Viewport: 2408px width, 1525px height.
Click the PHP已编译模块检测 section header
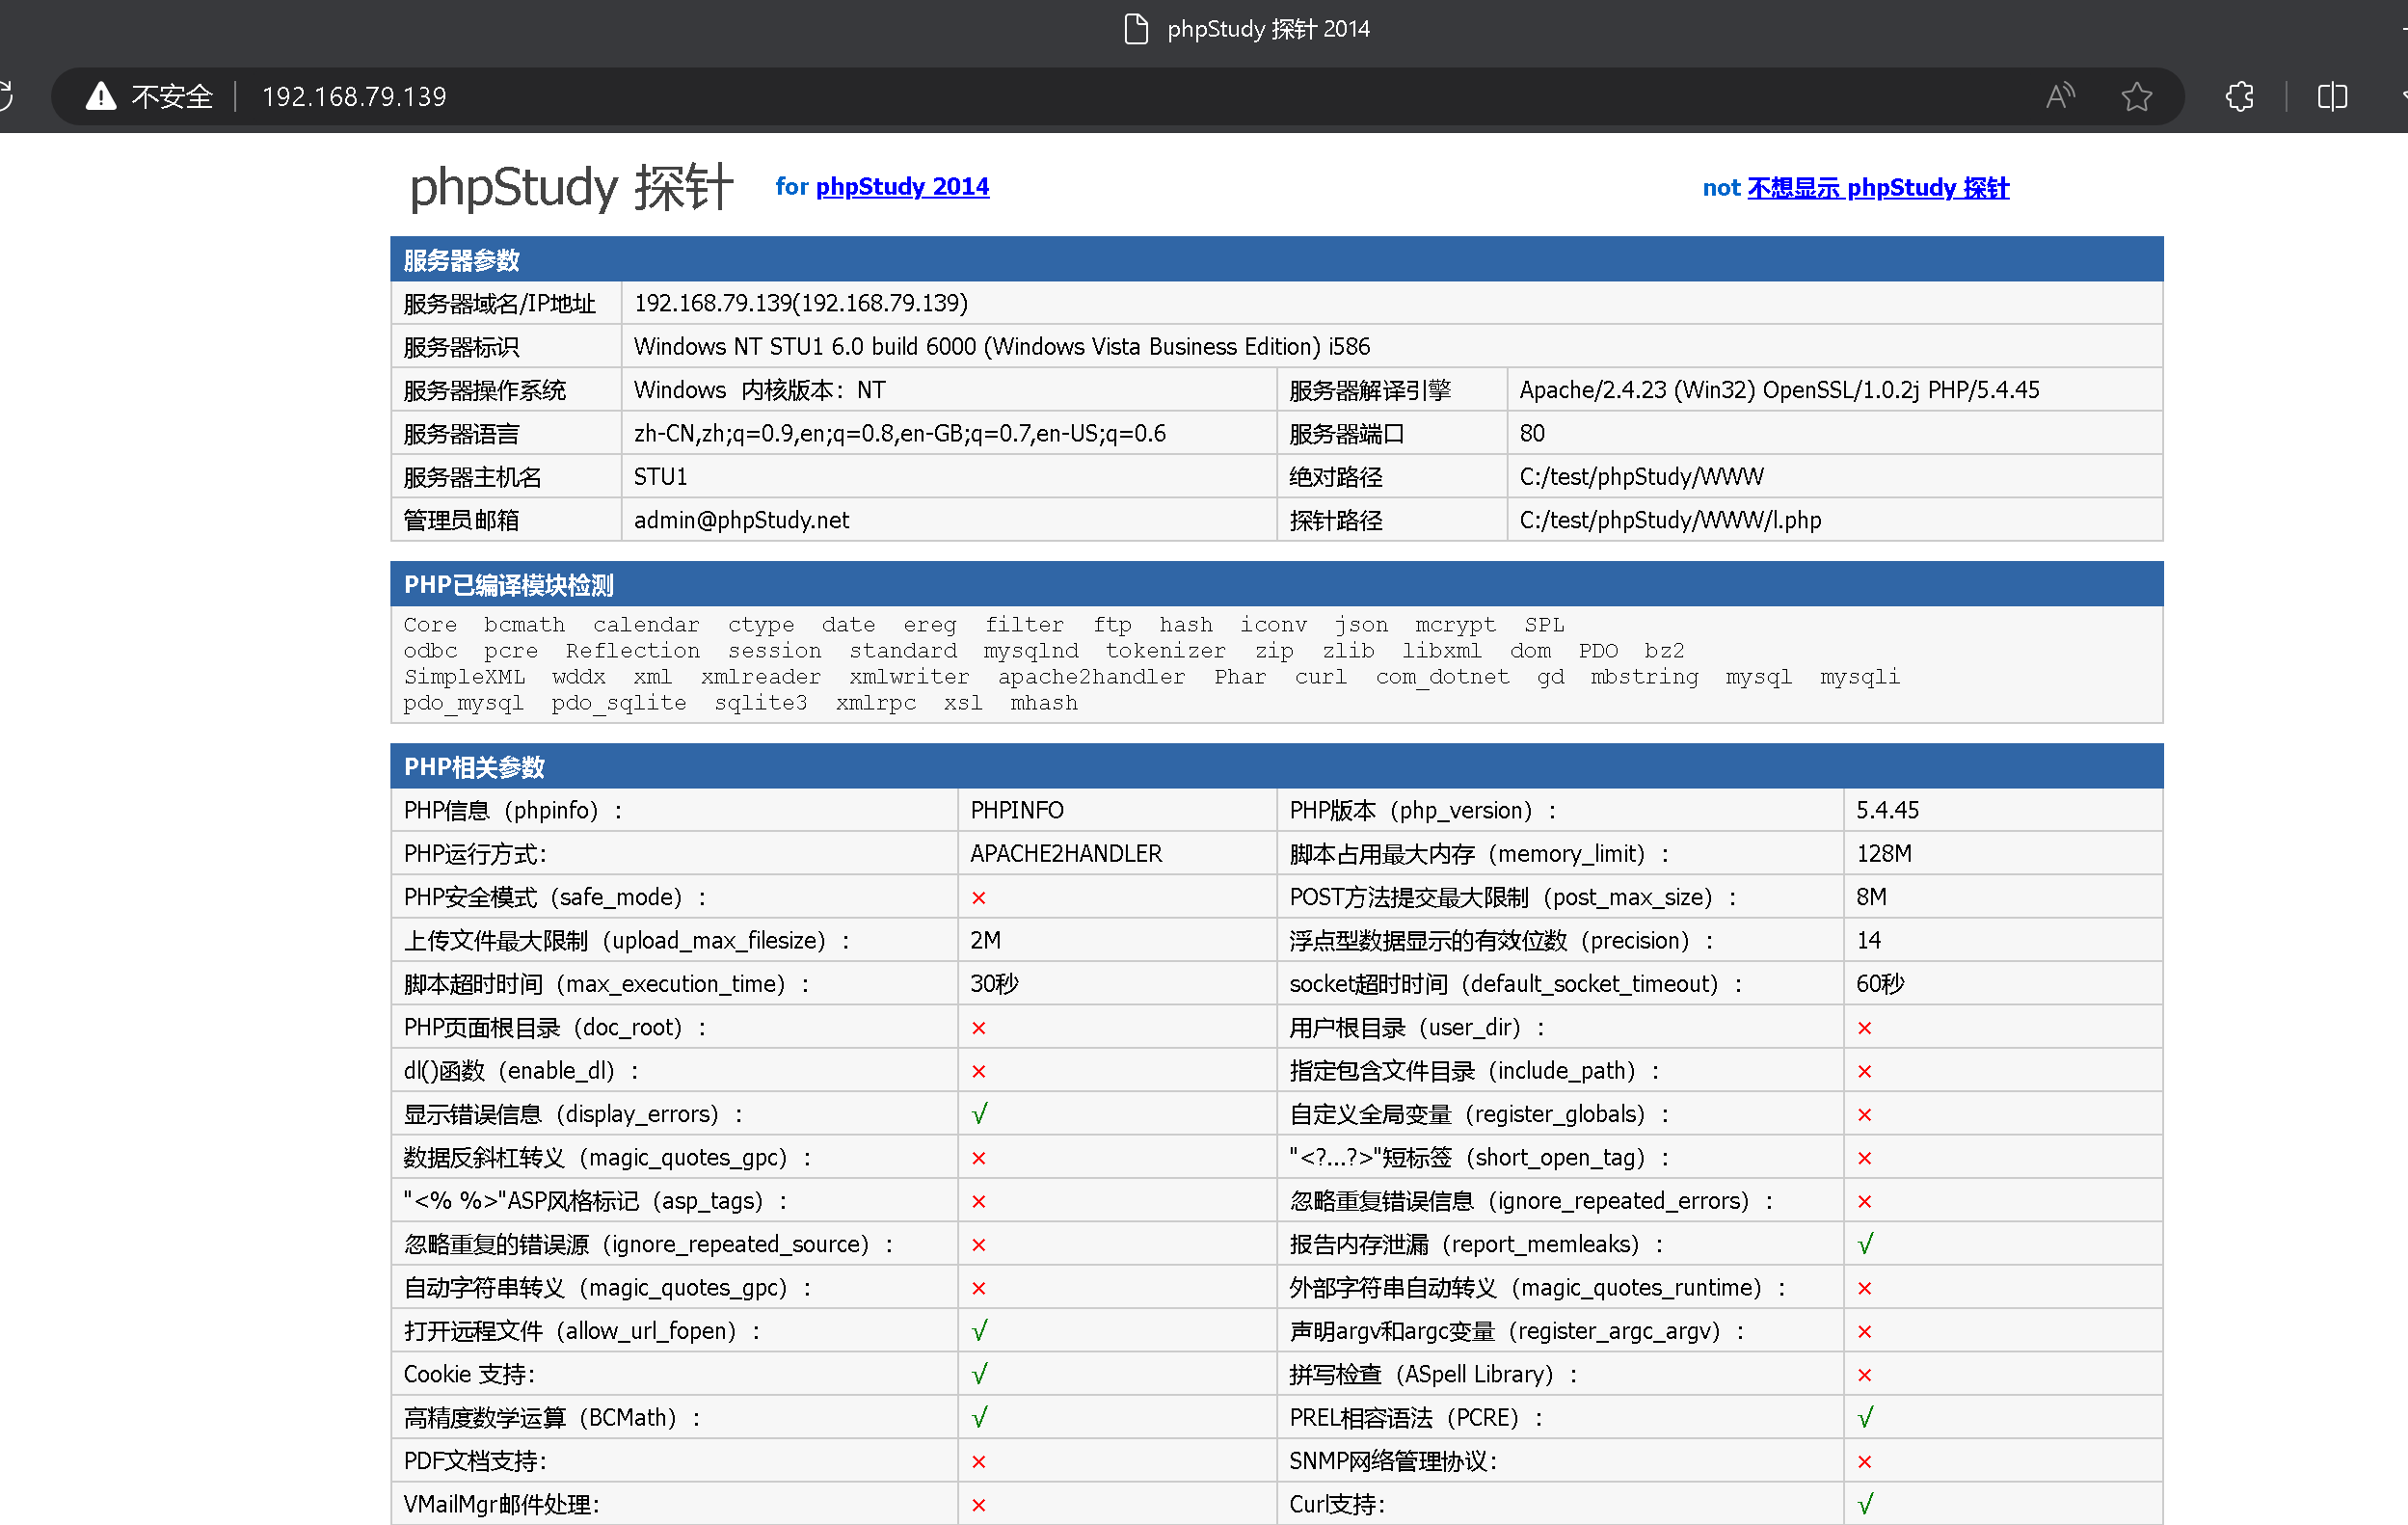coord(508,585)
